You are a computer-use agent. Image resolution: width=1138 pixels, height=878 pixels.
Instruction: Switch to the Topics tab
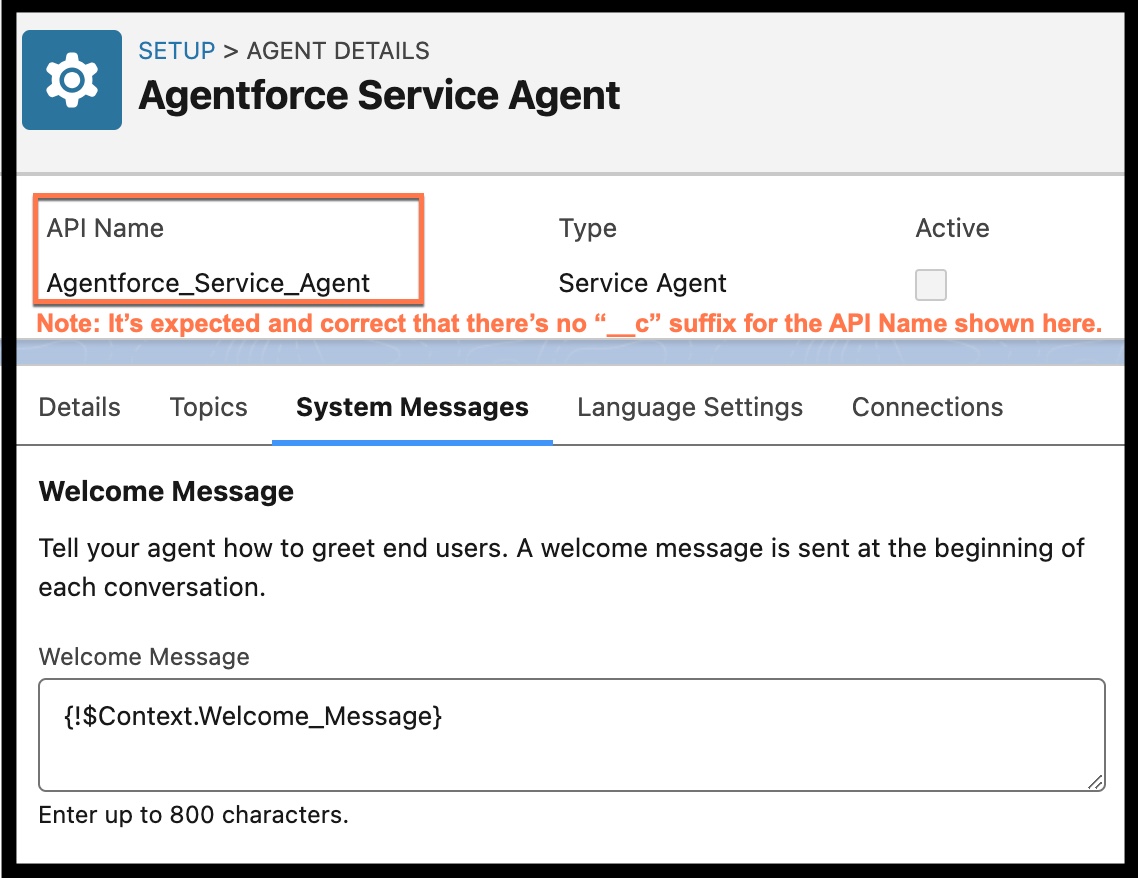(208, 408)
